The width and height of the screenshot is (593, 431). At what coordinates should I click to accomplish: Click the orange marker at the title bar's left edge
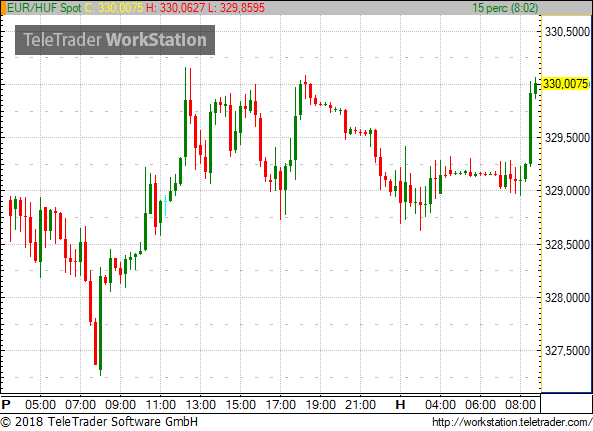pyautogui.click(x=3, y=8)
